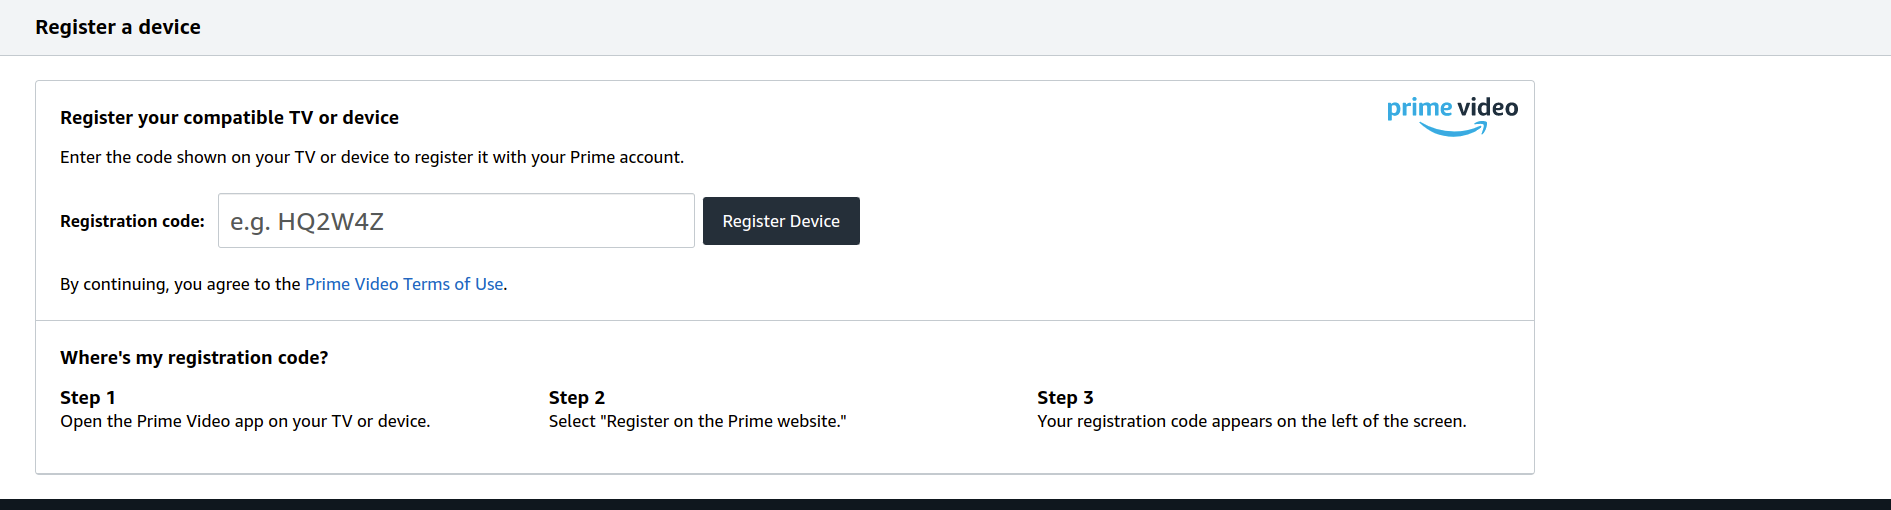Click the "Enter the code shown" instruction text
This screenshot has height=510, width=1891.
372,157
